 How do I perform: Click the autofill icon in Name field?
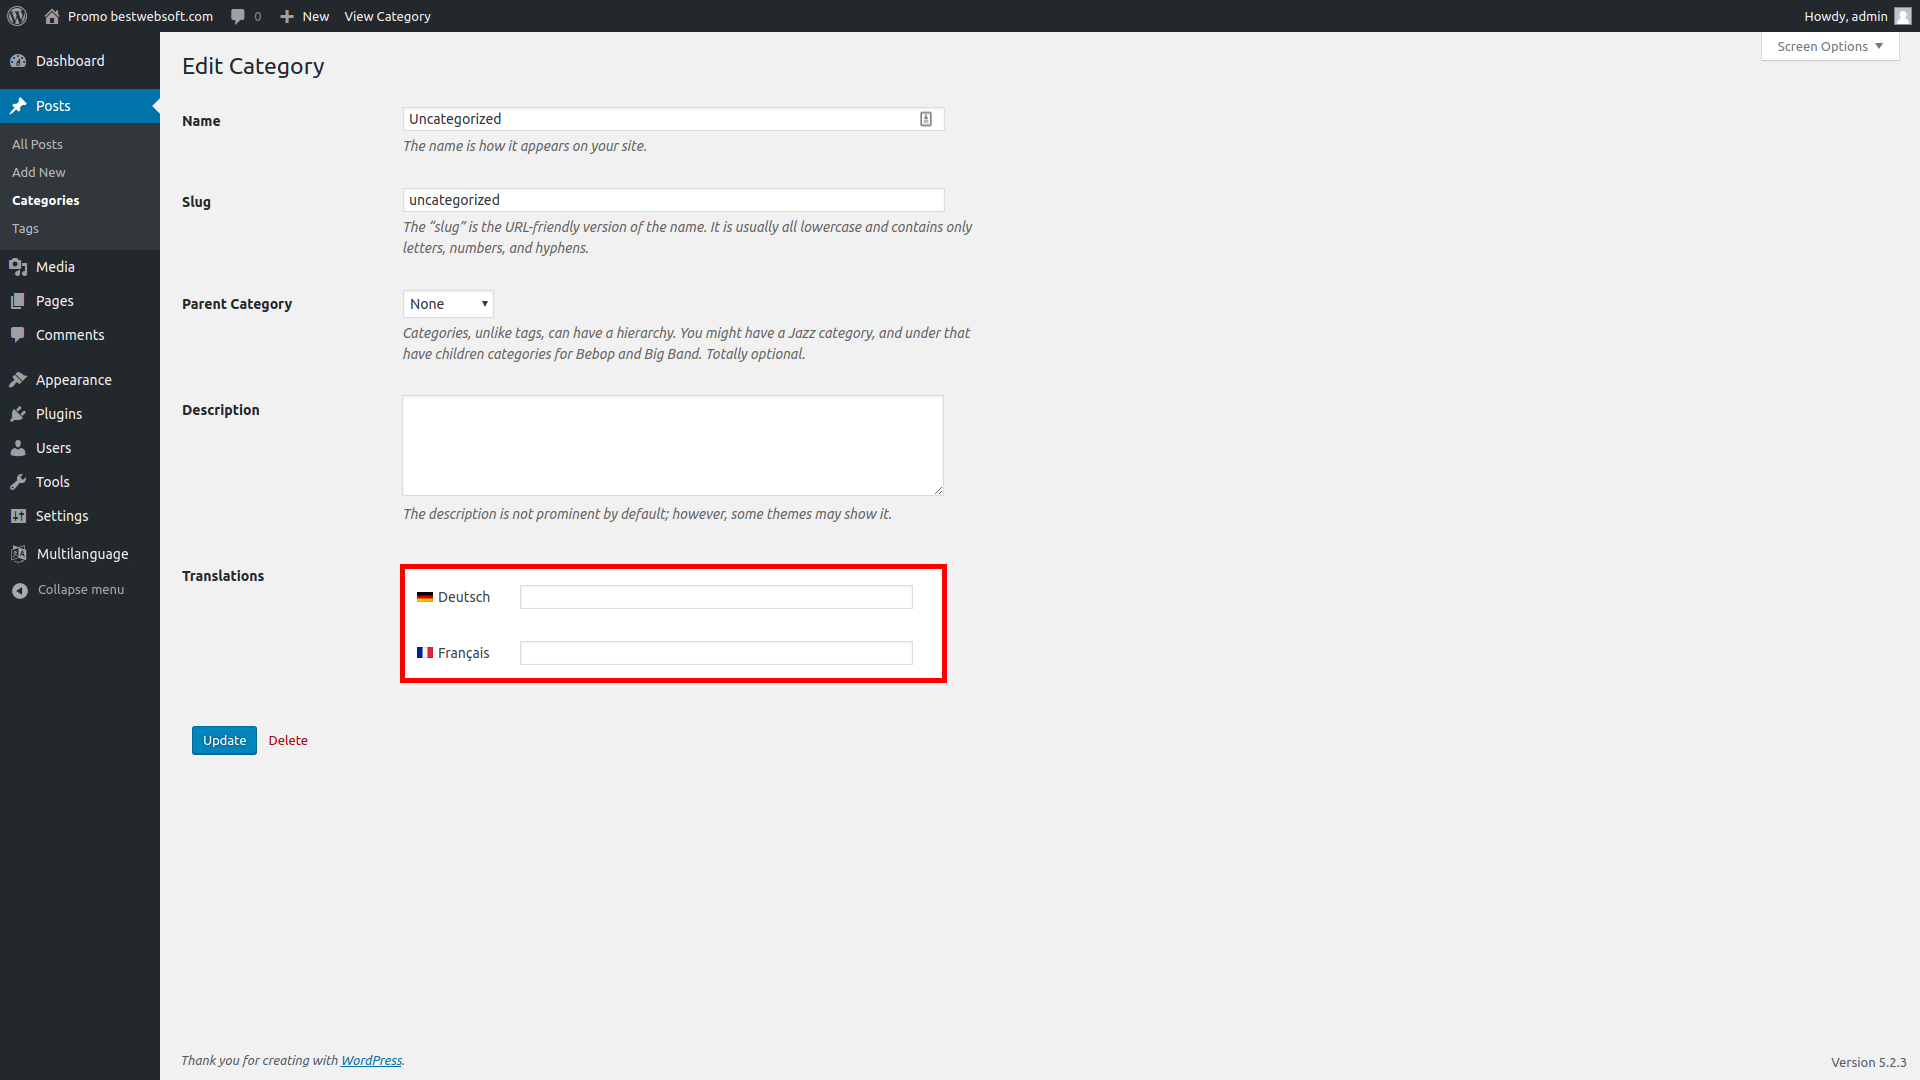point(926,119)
